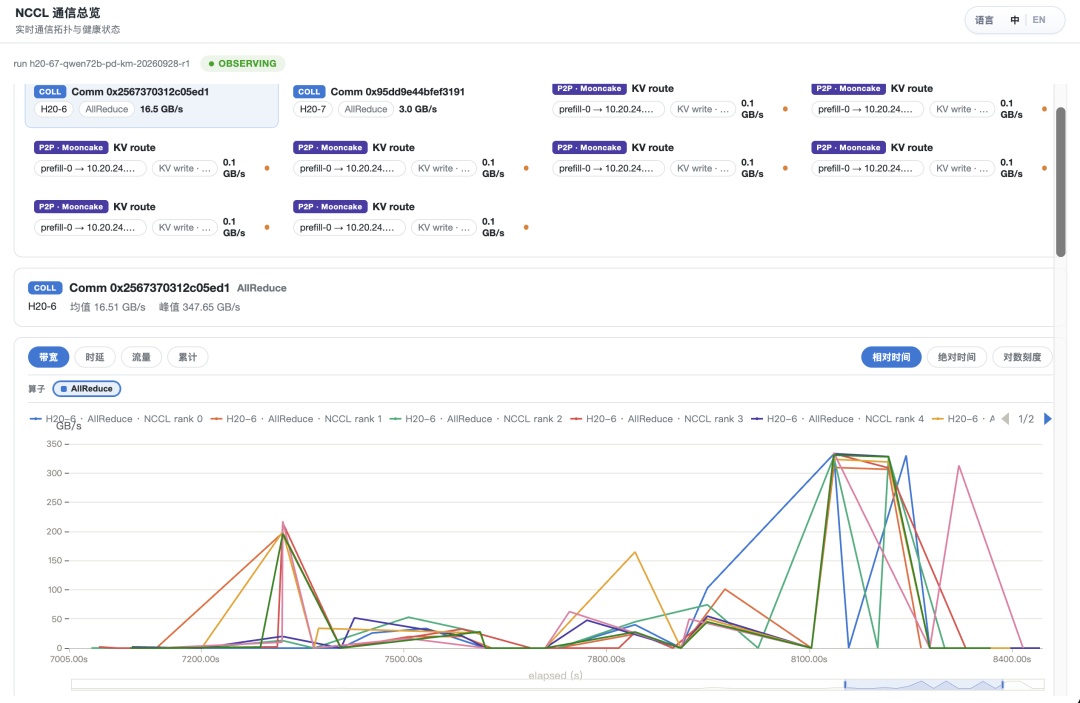This screenshot has width=1080, height=703.
Task: Select 绝对时间 time mode
Action: [x=957, y=357]
